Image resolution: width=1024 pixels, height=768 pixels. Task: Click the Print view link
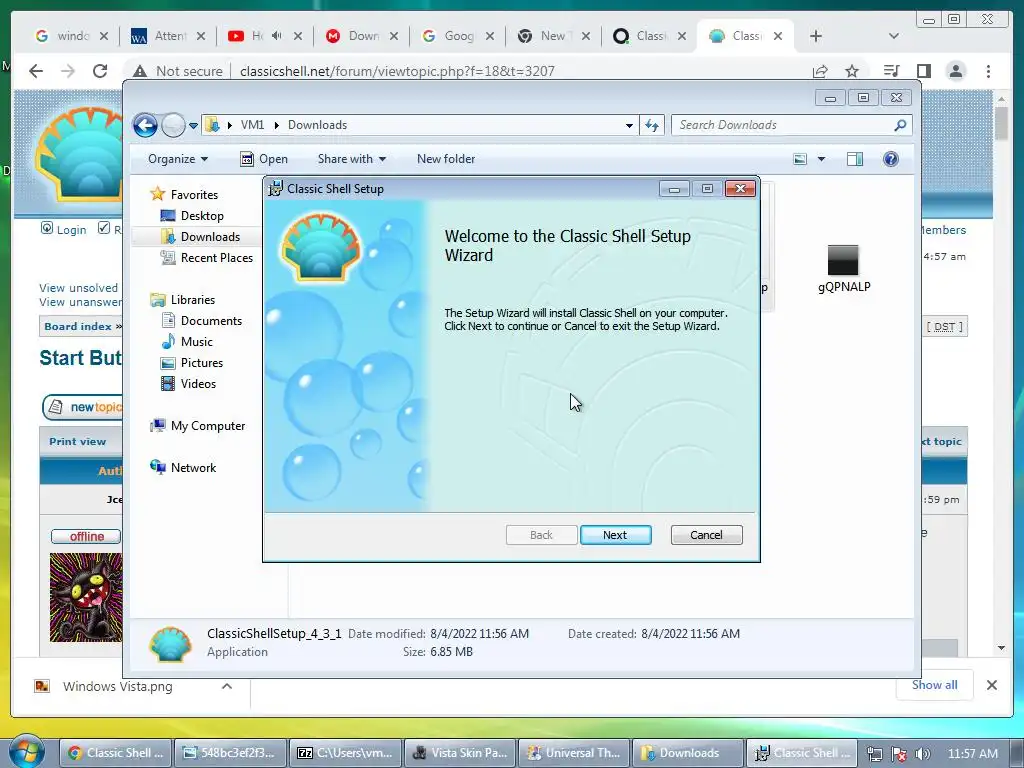(77, 441)
